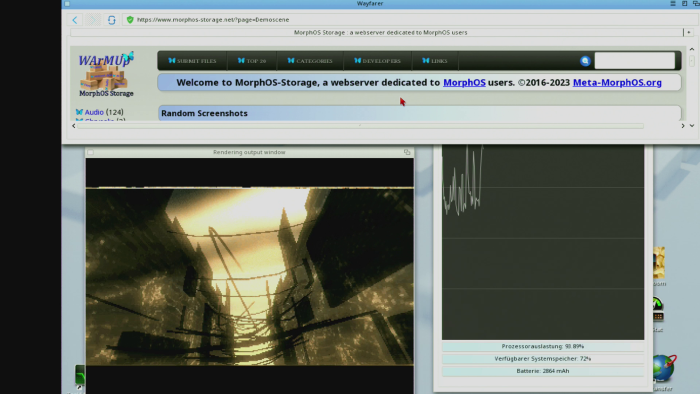
Task: Click the Wayfarer title bar menu gadget
Action: pos(673,4)
